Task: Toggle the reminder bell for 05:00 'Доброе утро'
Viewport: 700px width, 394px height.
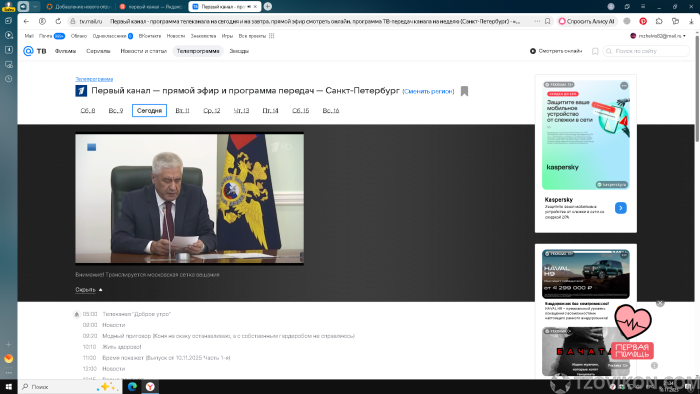Action: (76, 314)
